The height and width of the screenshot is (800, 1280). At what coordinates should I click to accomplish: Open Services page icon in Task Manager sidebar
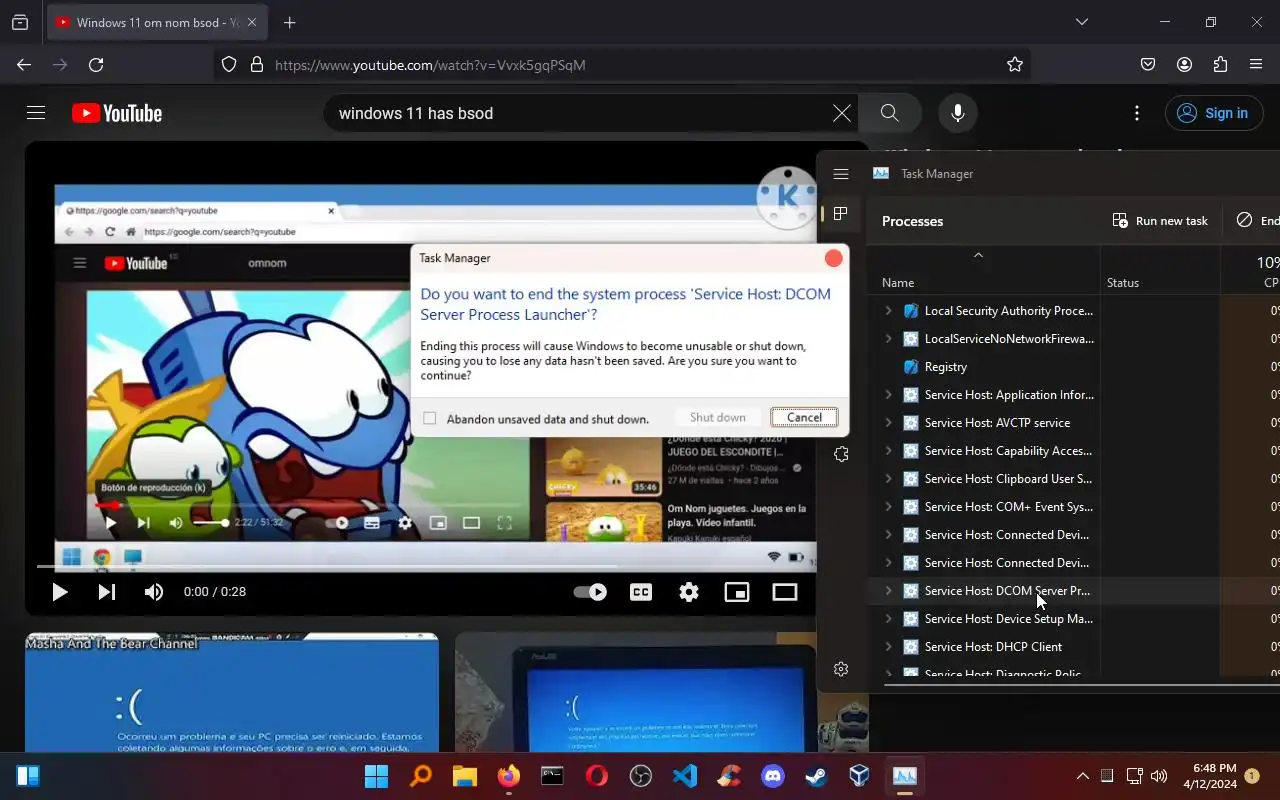pyautogui.click(x=841, y=454)
